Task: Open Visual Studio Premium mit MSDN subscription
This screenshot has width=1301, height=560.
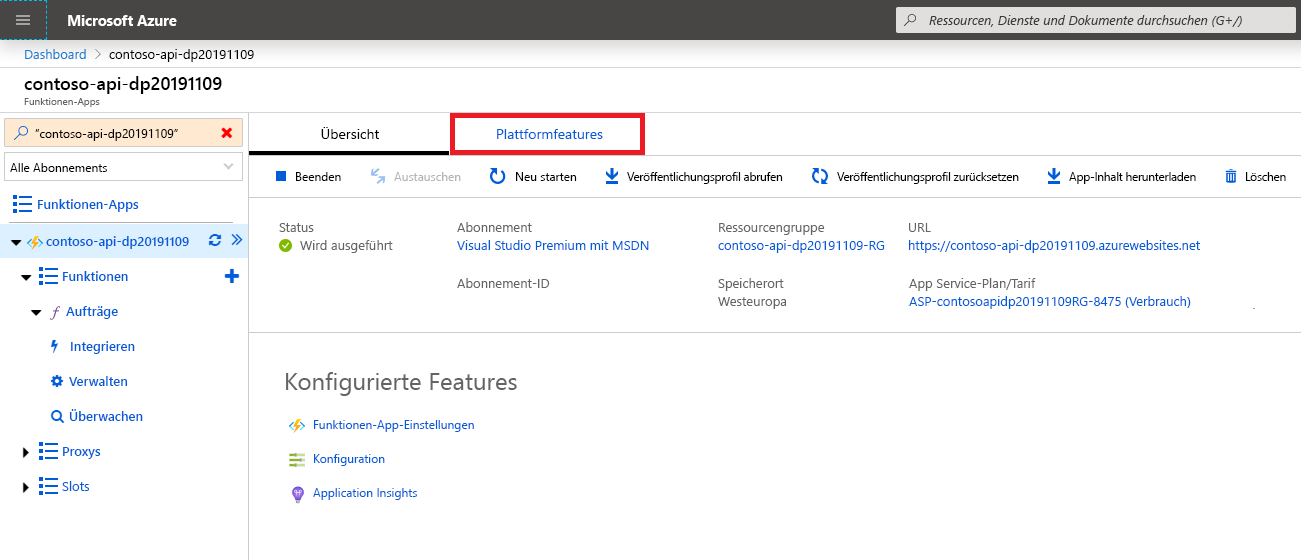Action: (x=553, y=245)
